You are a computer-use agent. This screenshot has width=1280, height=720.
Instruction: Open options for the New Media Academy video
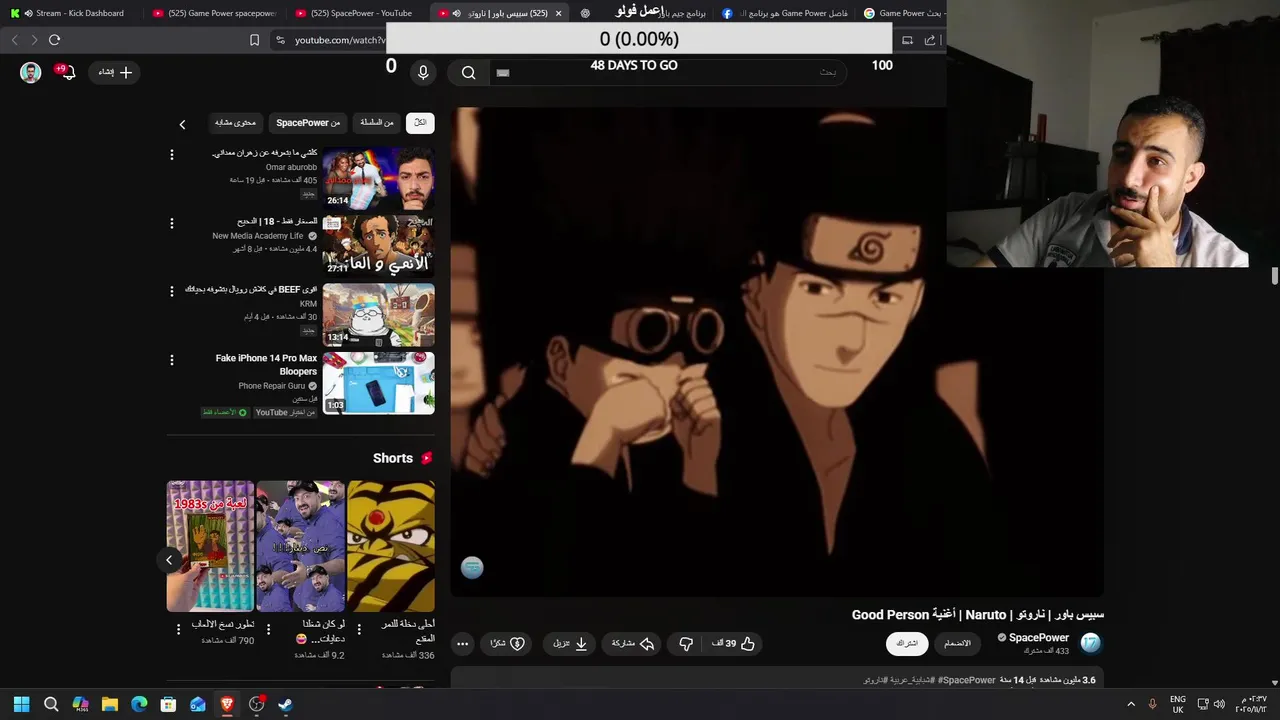click(x=171, y=223)
